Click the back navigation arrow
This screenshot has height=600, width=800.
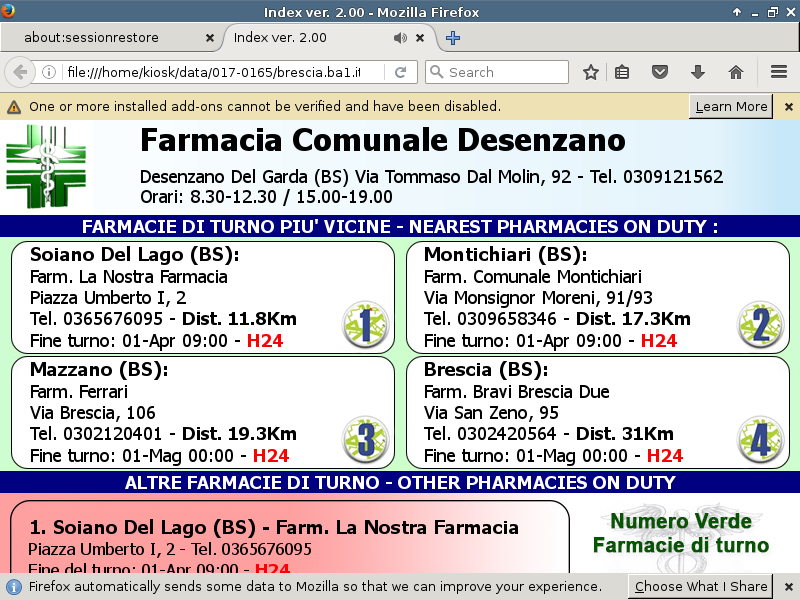(20, 72)
